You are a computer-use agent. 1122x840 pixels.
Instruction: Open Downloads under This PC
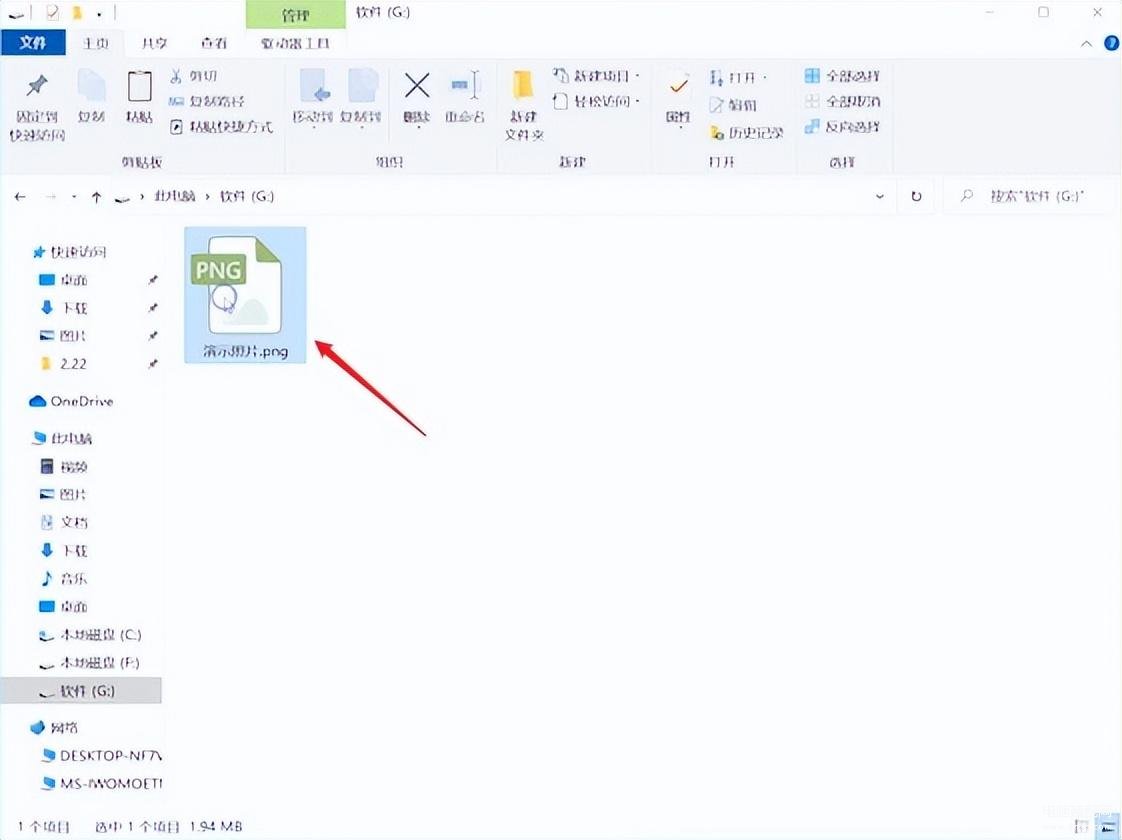pyautogui.click(x=63, y=550)
